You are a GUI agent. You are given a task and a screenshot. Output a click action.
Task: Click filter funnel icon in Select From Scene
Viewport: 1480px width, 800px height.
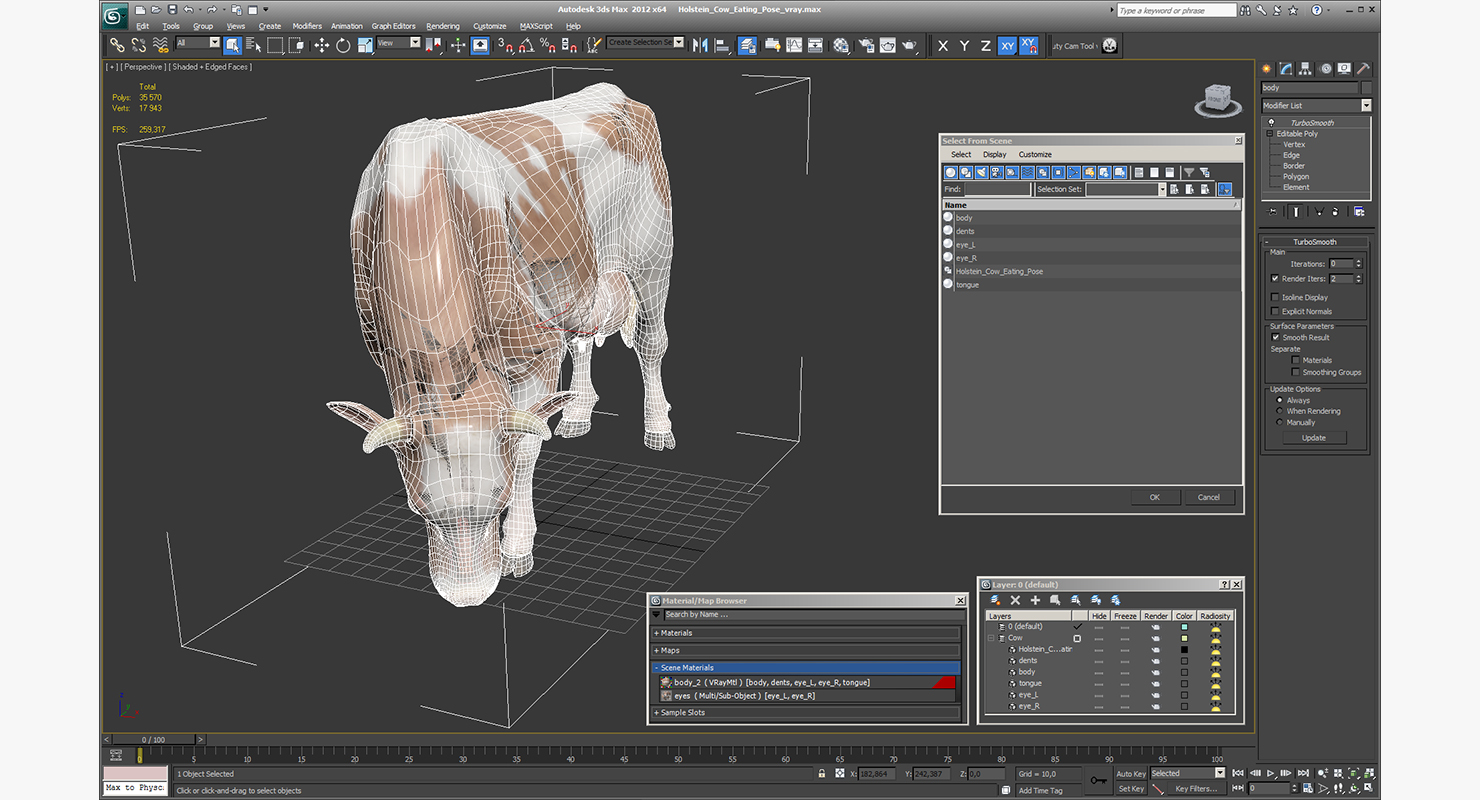tap(1188, 172)
